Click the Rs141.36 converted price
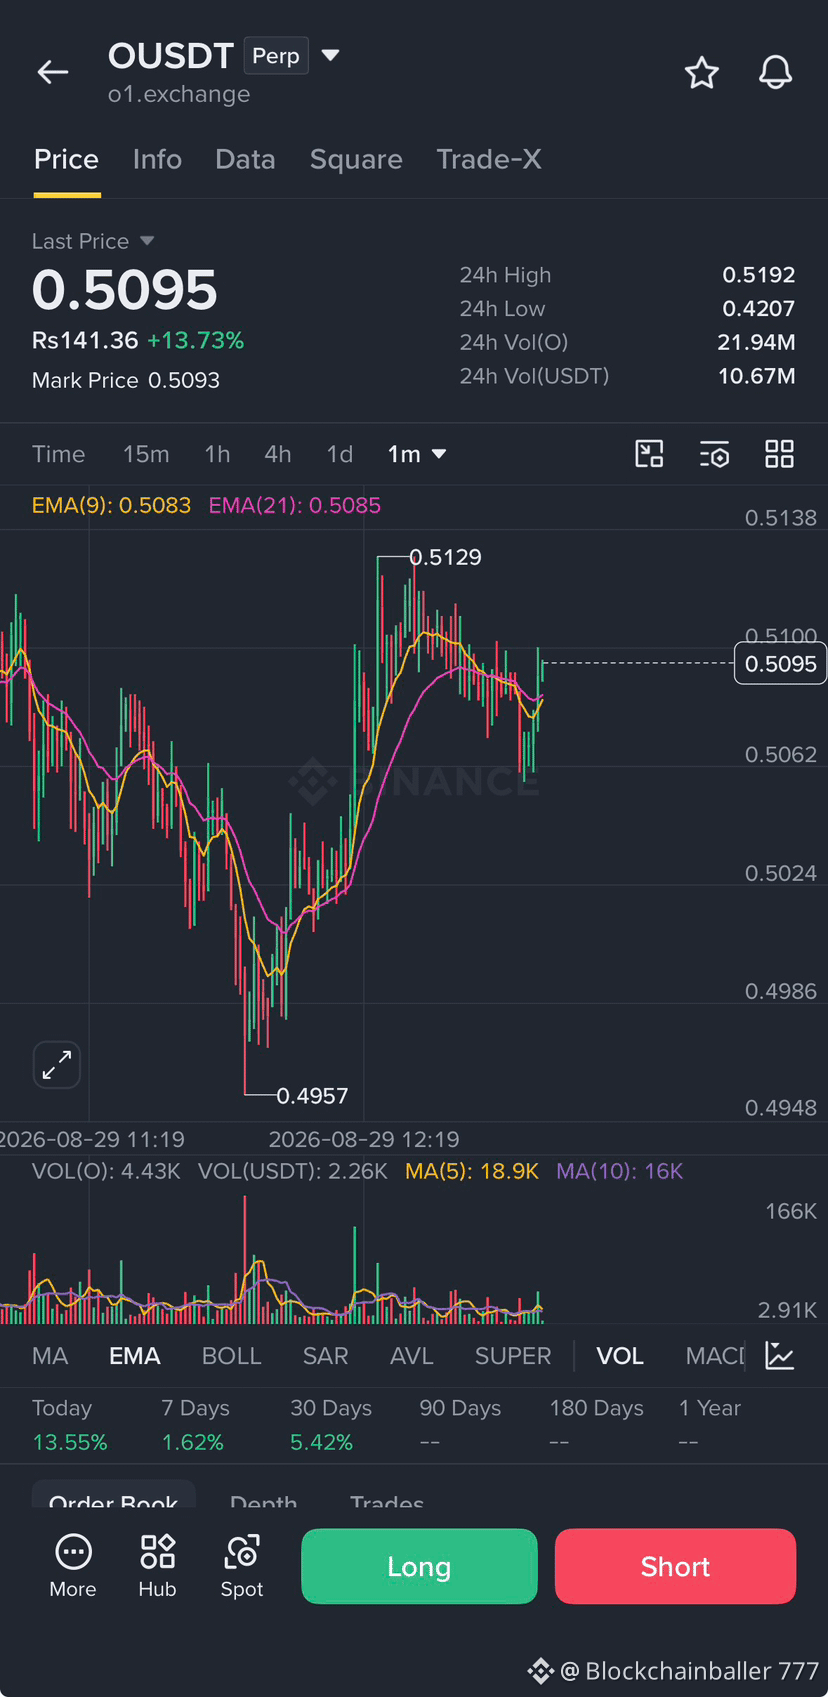Image resolution: width=828 pixels, height=1697 pixels. coord(85,340)
